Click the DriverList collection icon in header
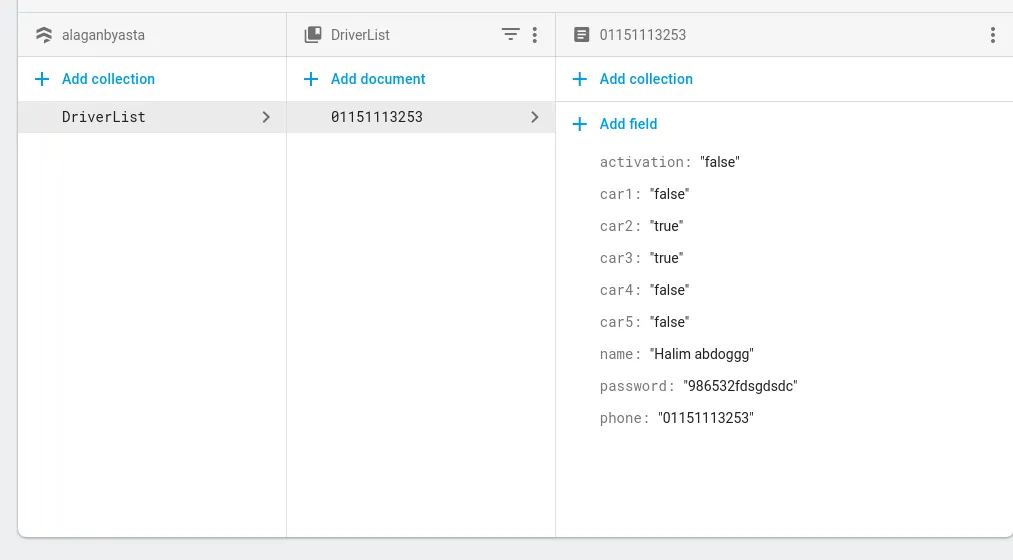The height and width of the screenshot is (560, 1013). (x=313, y=35)
